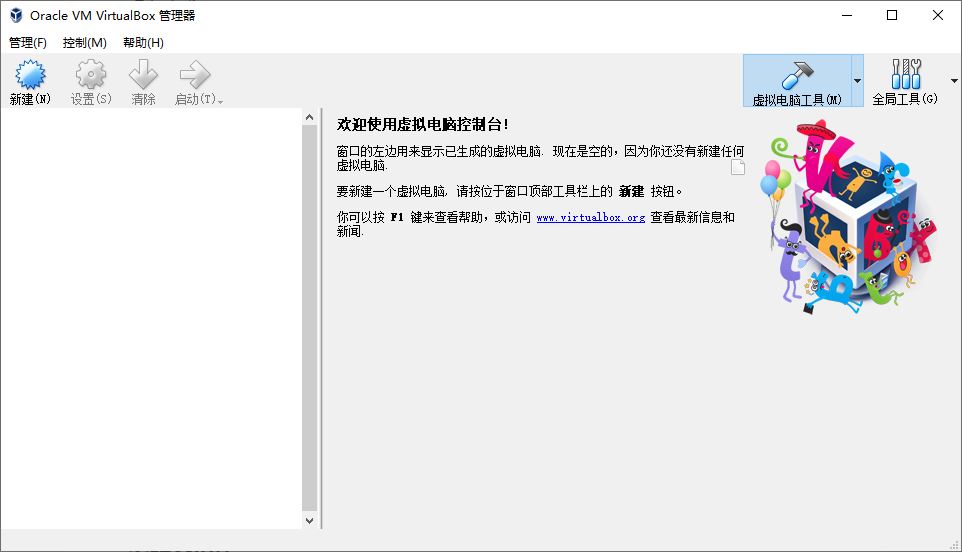962x552 pixels.
Task: Click the small document icon in welcome text
Action: 738,167
